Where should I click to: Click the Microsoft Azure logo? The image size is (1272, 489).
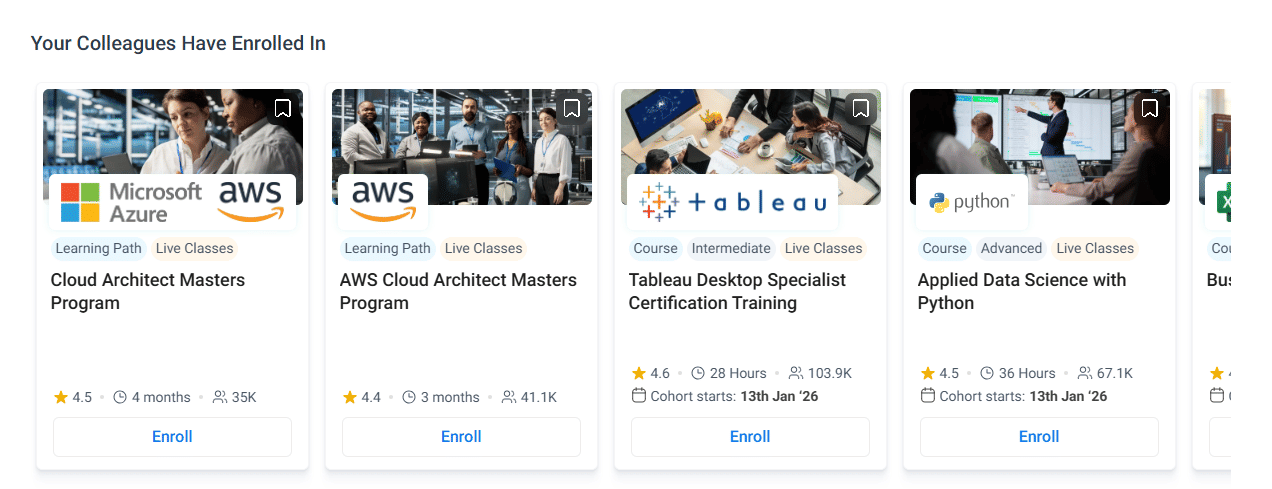pyautogui.click(x=130, y=201)
